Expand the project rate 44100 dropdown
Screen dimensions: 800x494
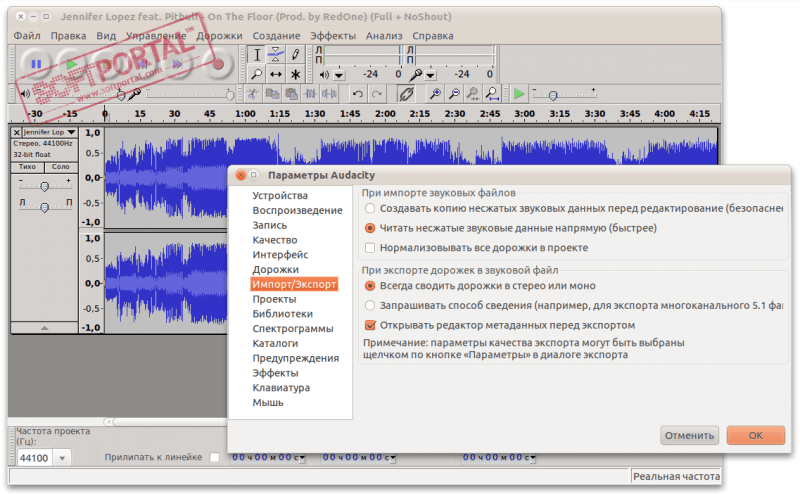pos(61,458)
